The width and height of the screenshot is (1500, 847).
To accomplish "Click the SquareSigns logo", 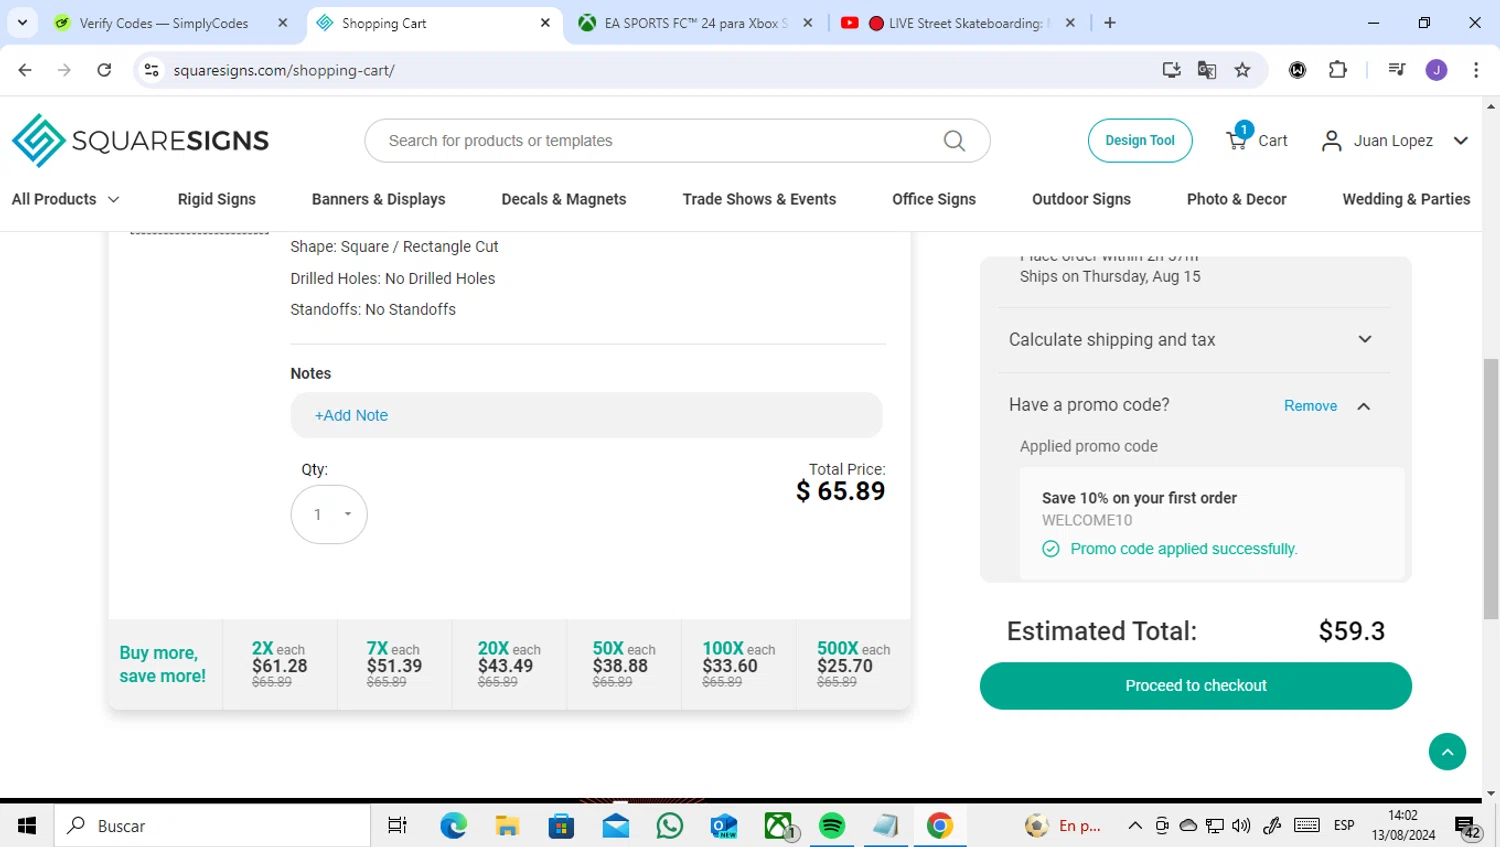I will click(140, 141).
